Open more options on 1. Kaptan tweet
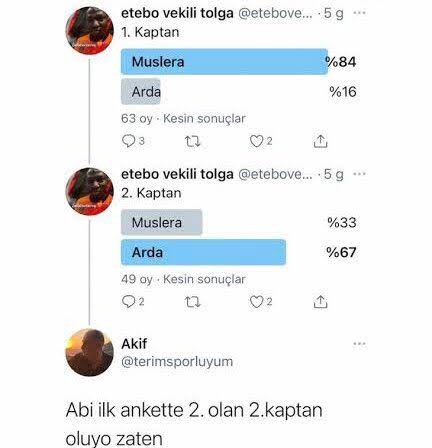This screenshot has width=432, height=448. [x=359, y=13]
